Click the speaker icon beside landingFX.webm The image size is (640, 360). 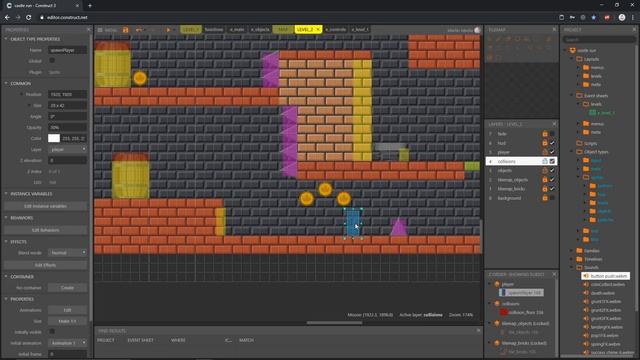click(x=586, y=327)
